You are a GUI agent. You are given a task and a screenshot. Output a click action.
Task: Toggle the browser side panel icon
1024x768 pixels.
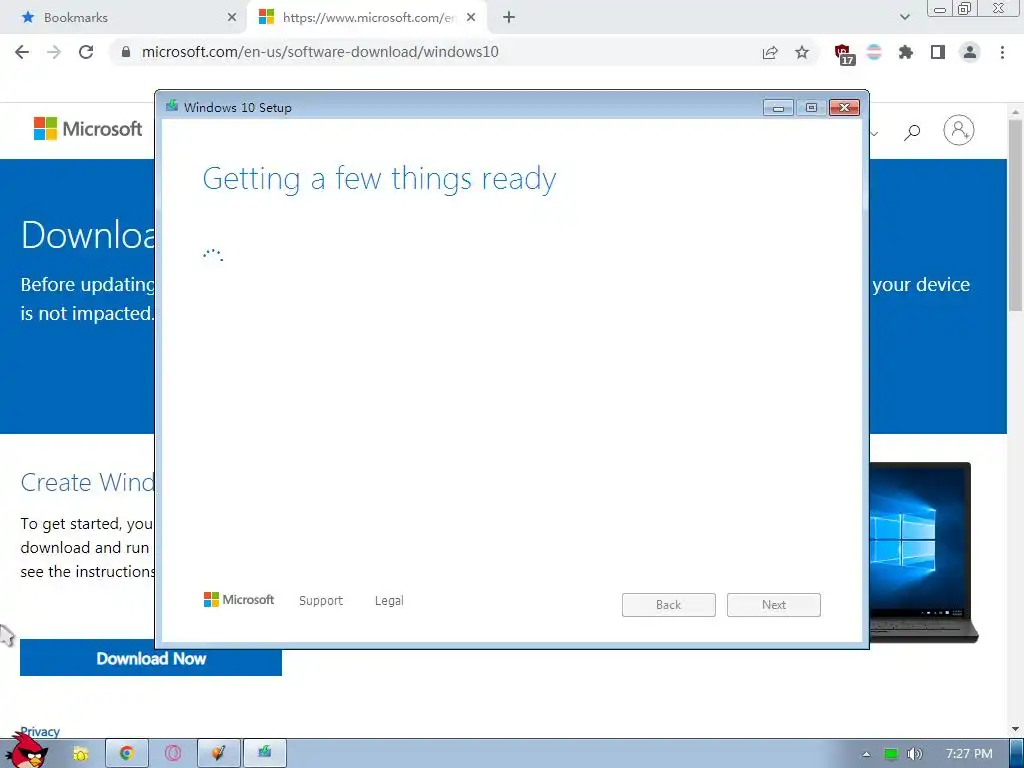938,52
